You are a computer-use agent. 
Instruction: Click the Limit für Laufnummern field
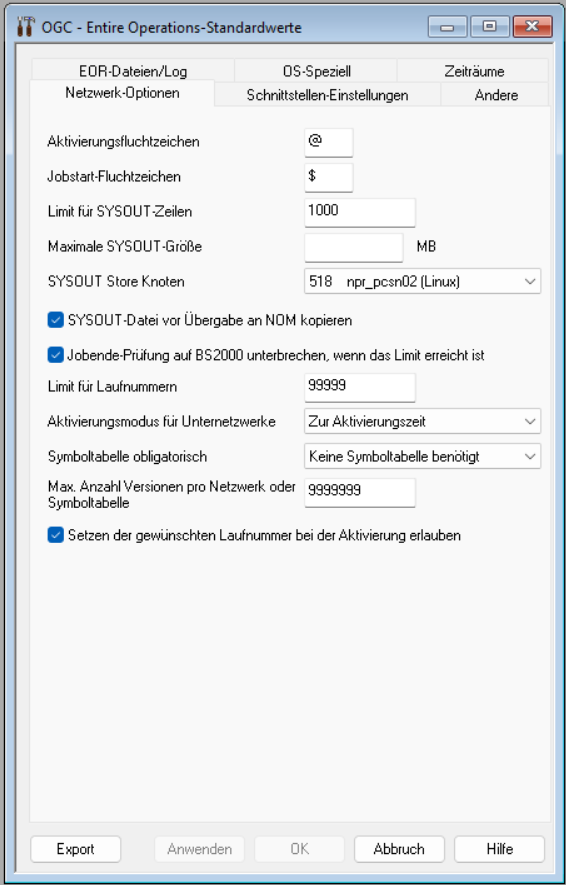tap(359, 387)
